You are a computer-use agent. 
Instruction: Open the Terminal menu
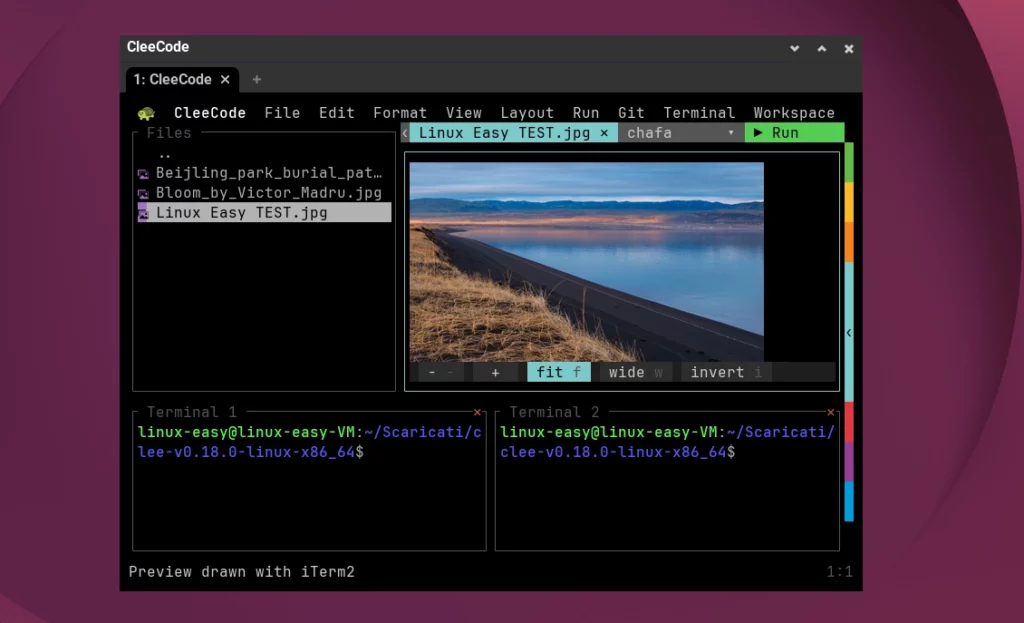click(699, 113)
